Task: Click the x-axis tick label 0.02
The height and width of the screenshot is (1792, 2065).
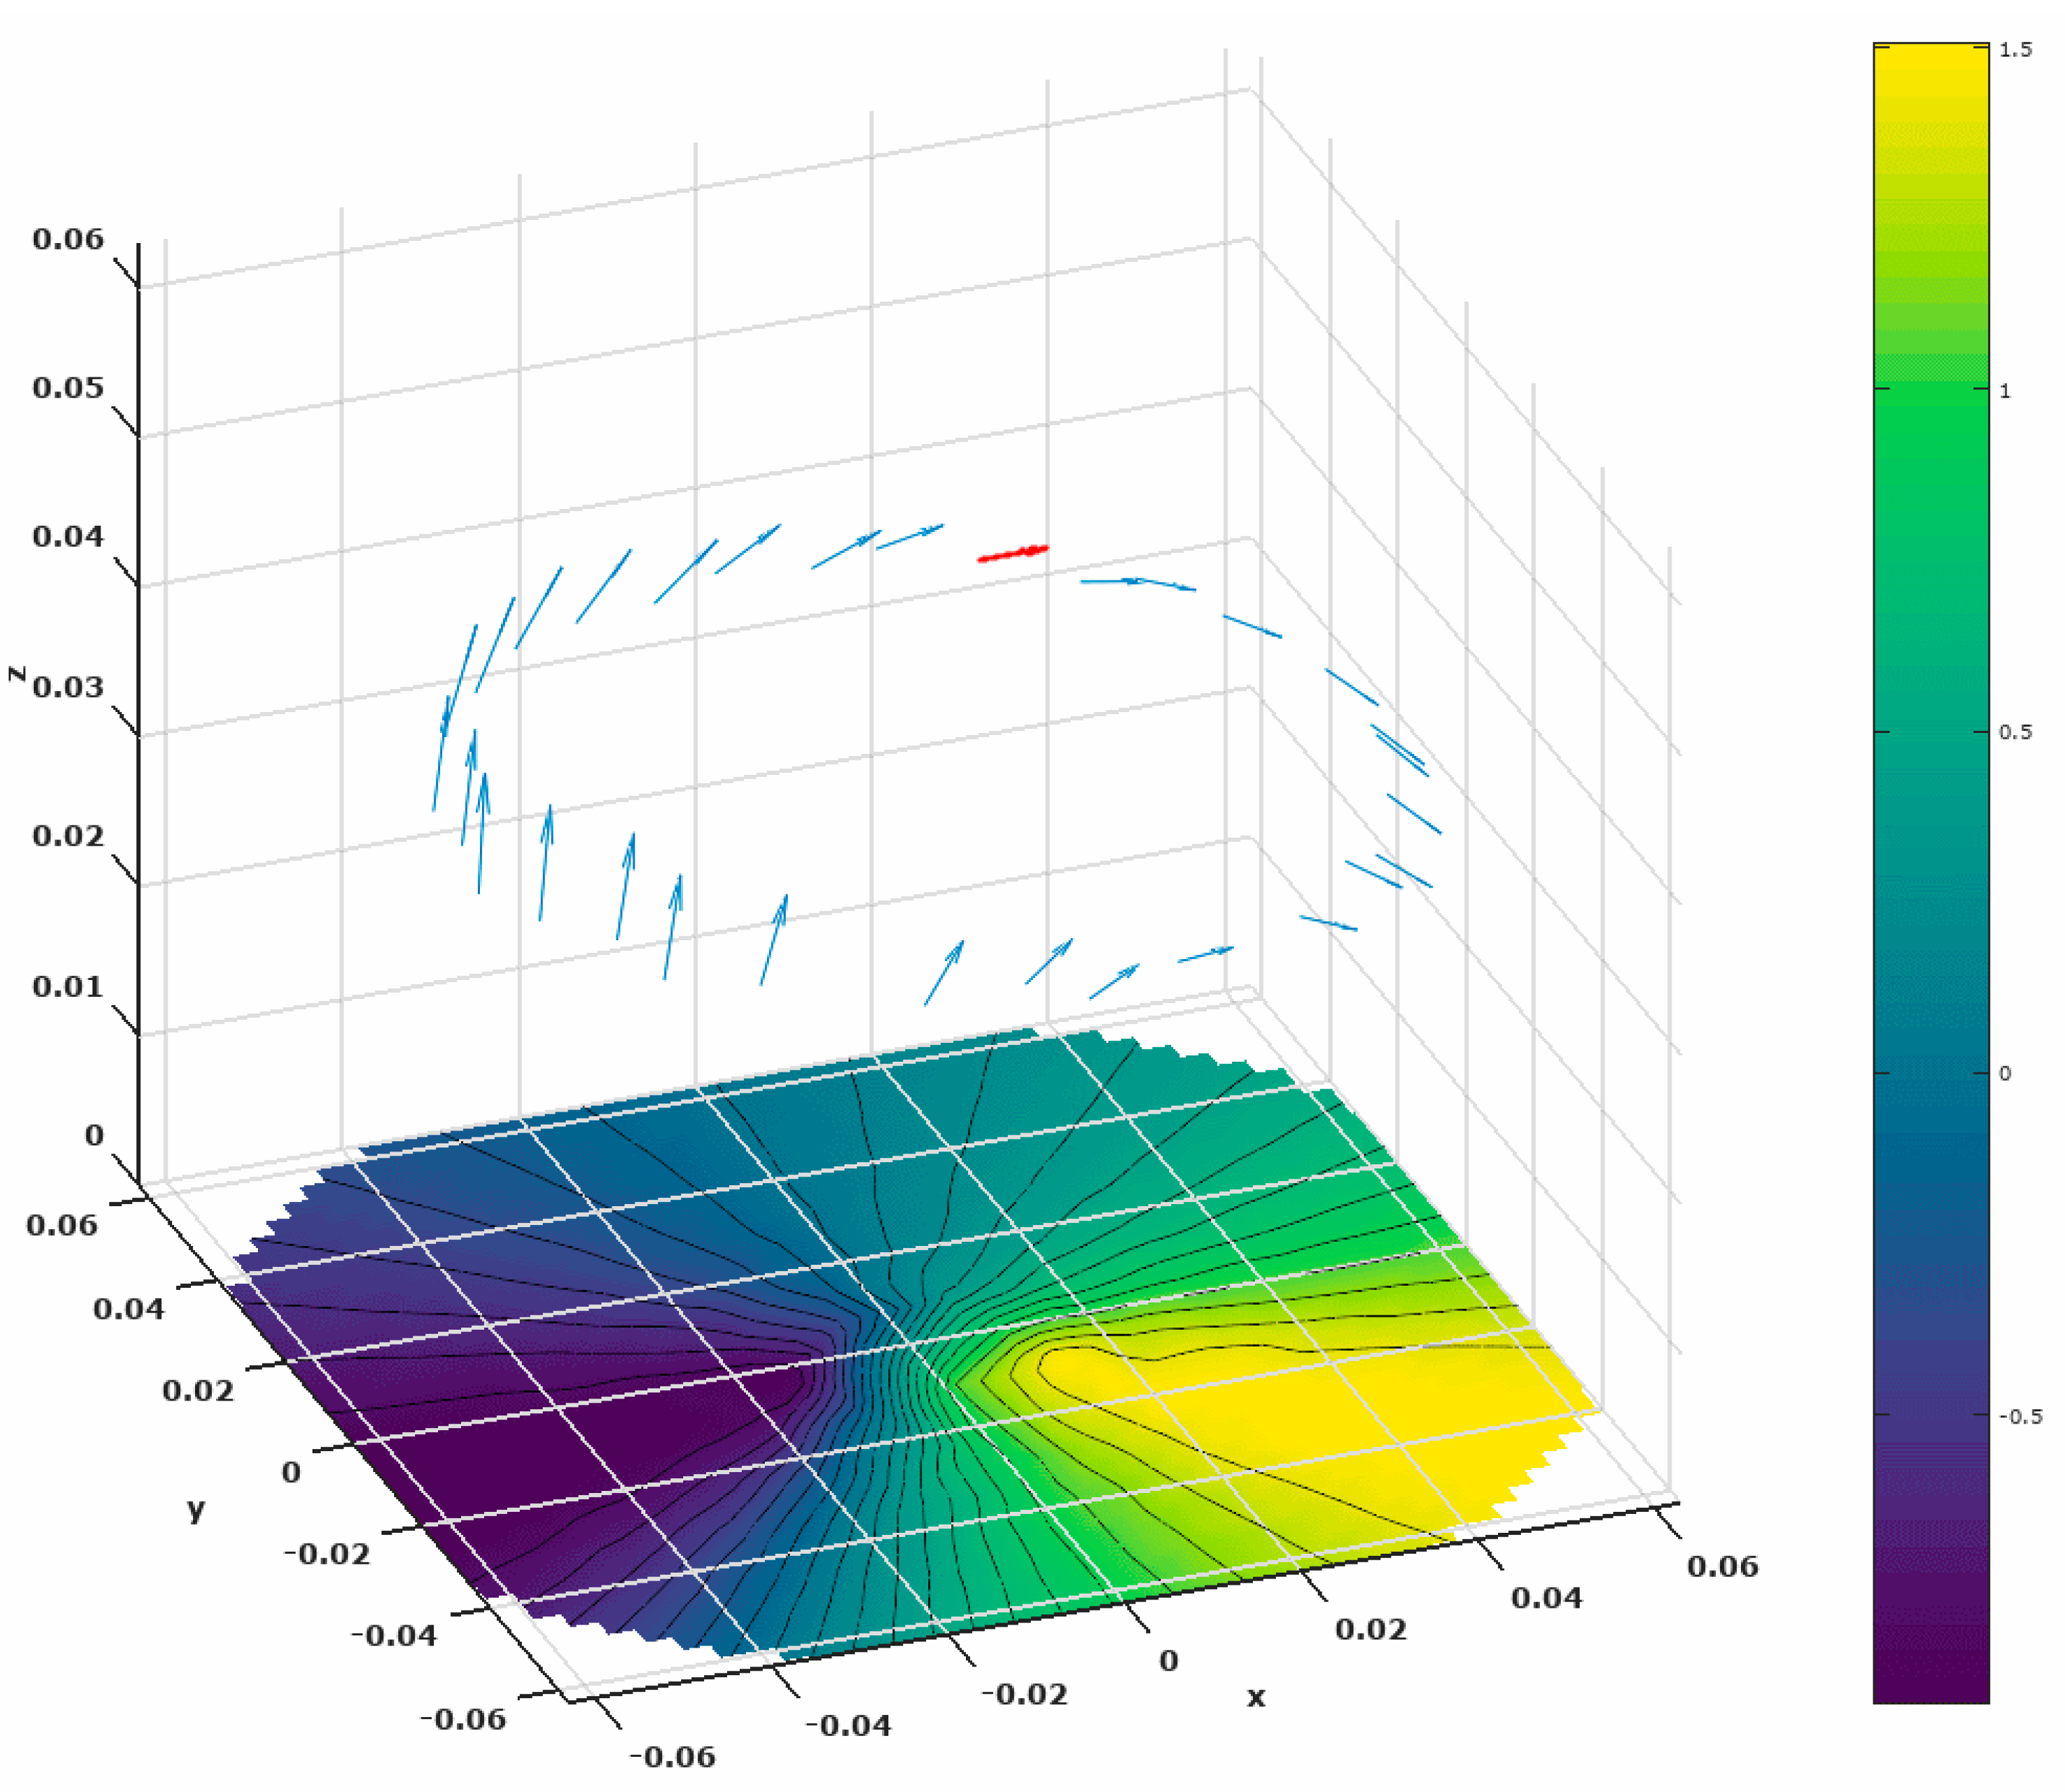Action: pyautogui.click(x=1371, y=1631)
